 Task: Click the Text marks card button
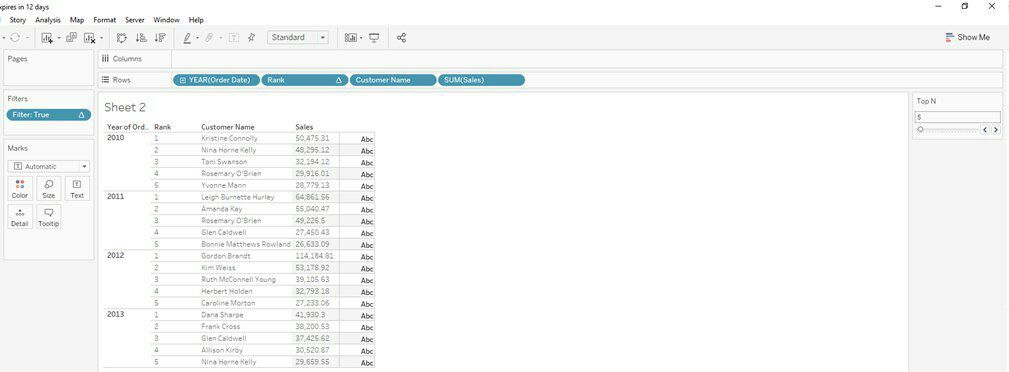tap(77, 189)
